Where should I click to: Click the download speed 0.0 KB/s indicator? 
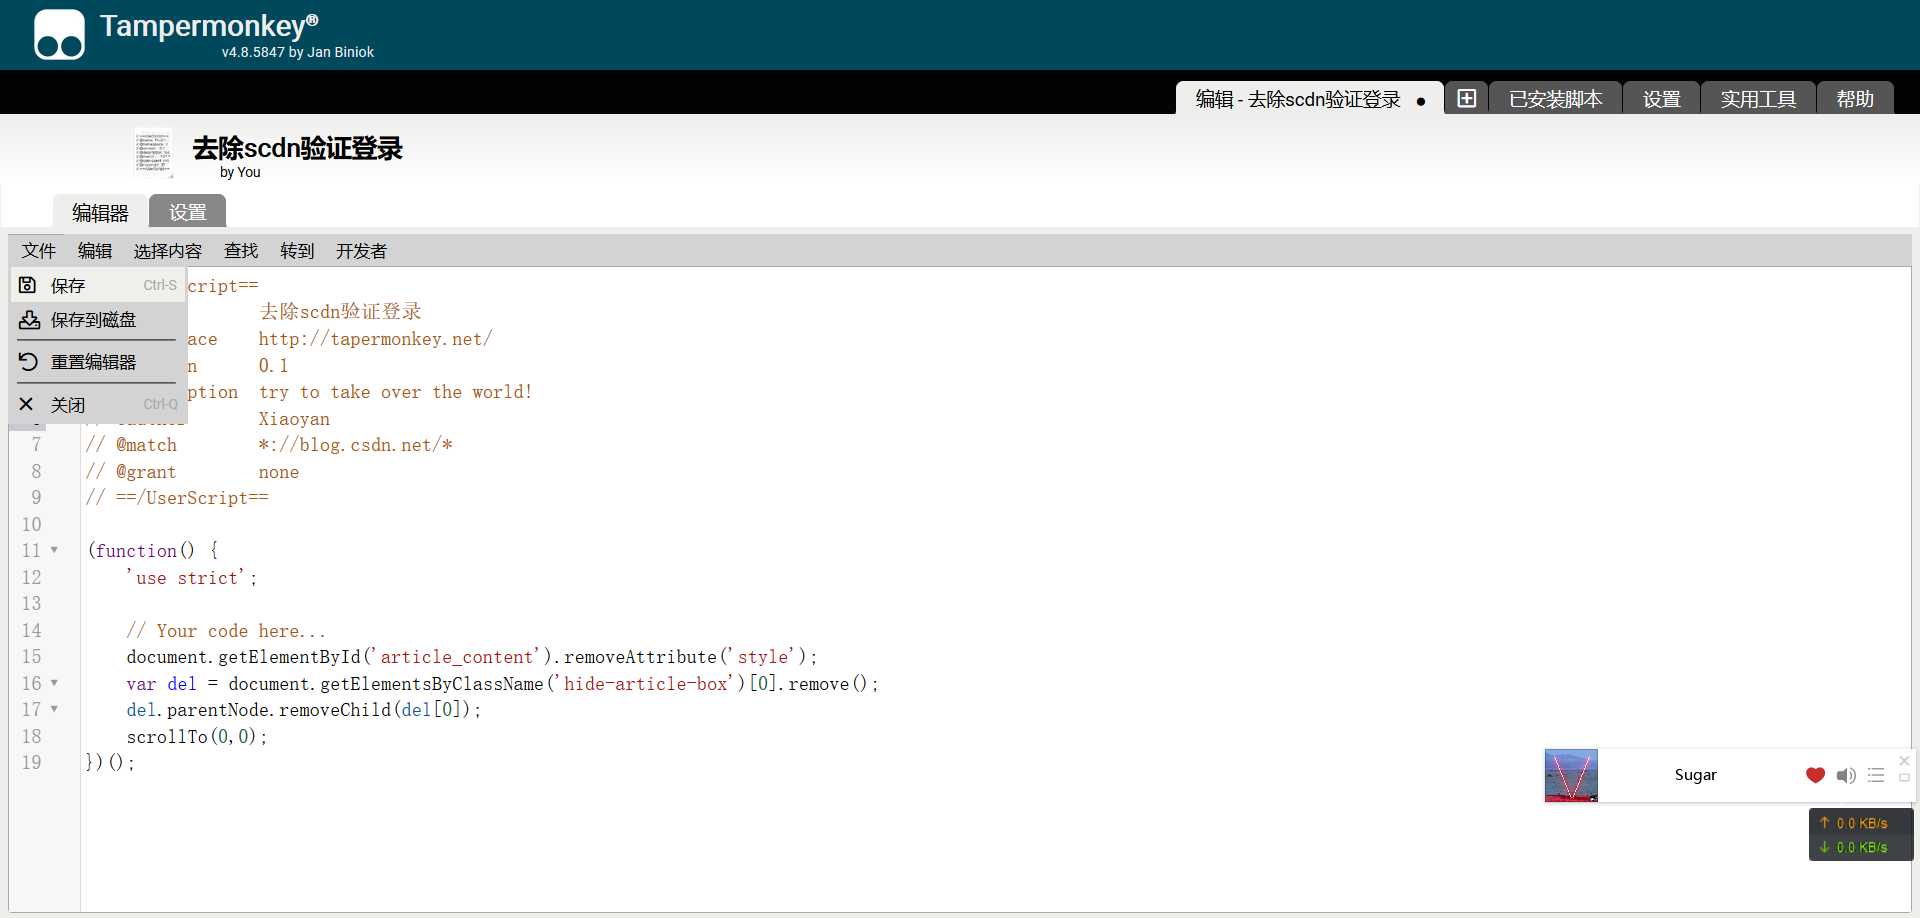[x=1854, y=847]
